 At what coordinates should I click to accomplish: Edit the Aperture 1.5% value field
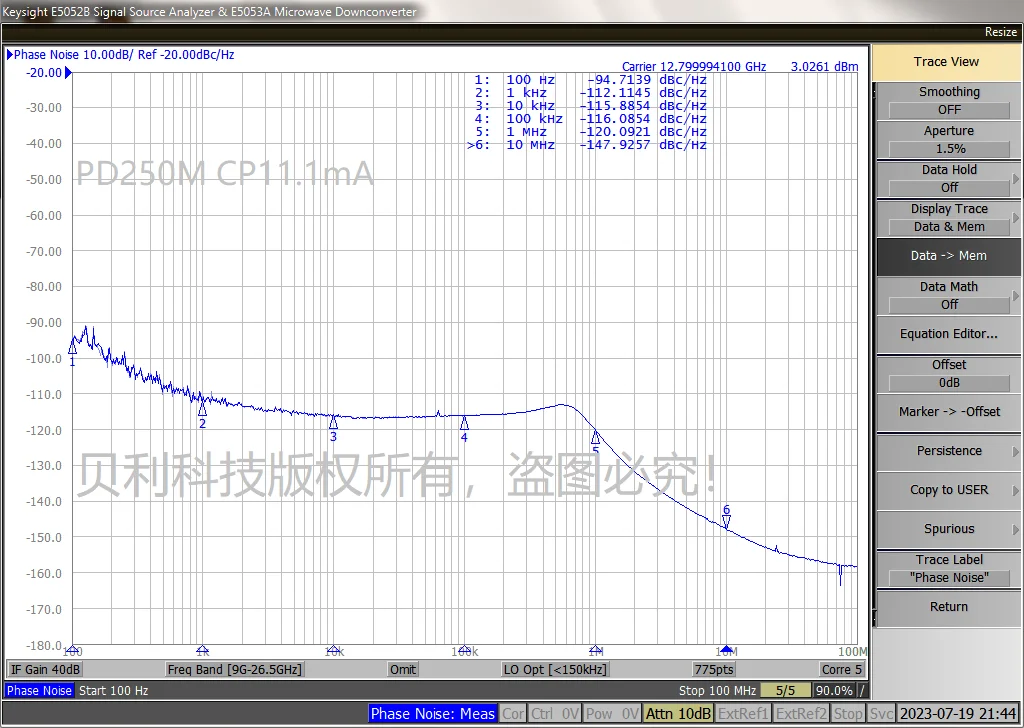coord(948,148)
